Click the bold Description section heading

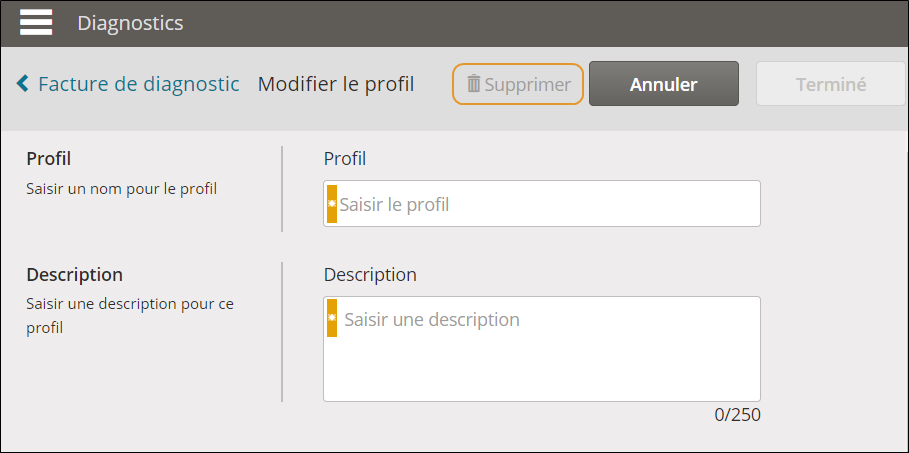pyautogui.click(x=74, y=274)
